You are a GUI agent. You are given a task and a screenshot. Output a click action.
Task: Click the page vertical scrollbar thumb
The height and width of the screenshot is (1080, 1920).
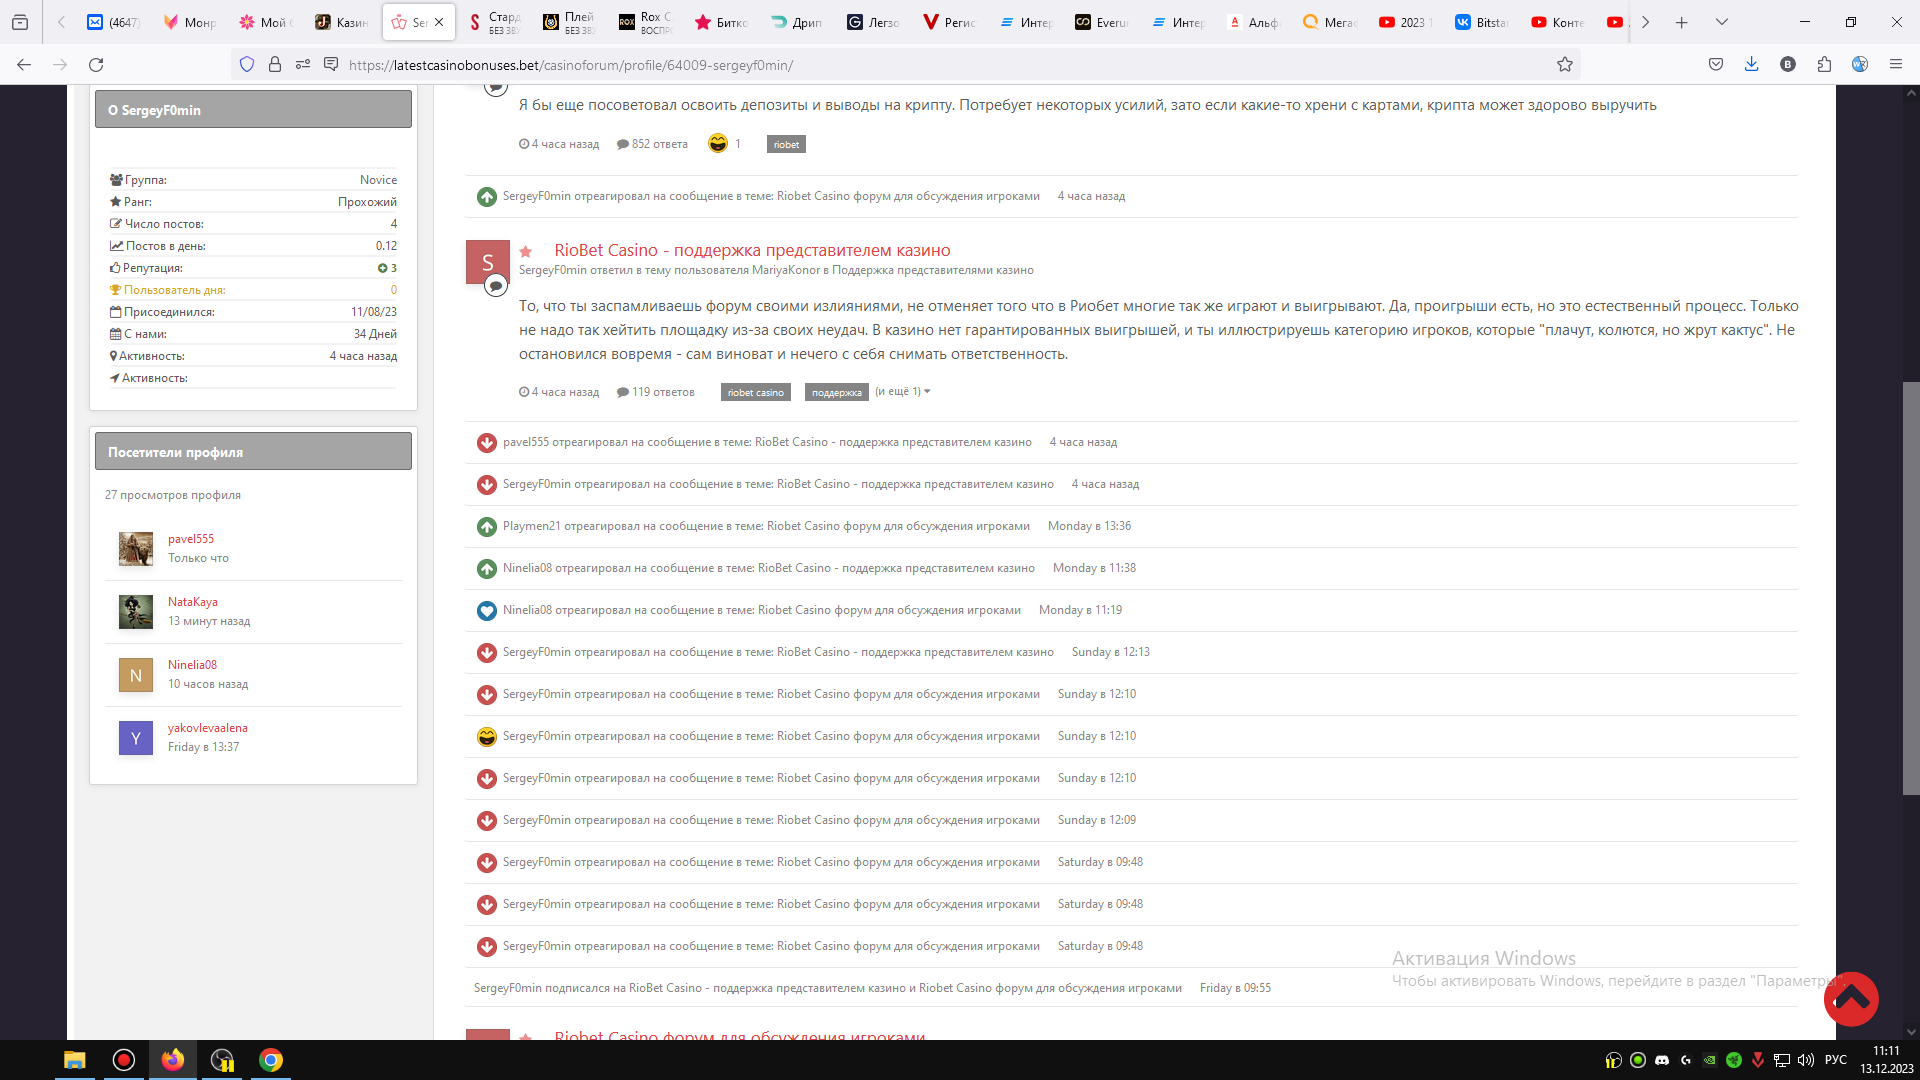click(x=1911, y=588)
